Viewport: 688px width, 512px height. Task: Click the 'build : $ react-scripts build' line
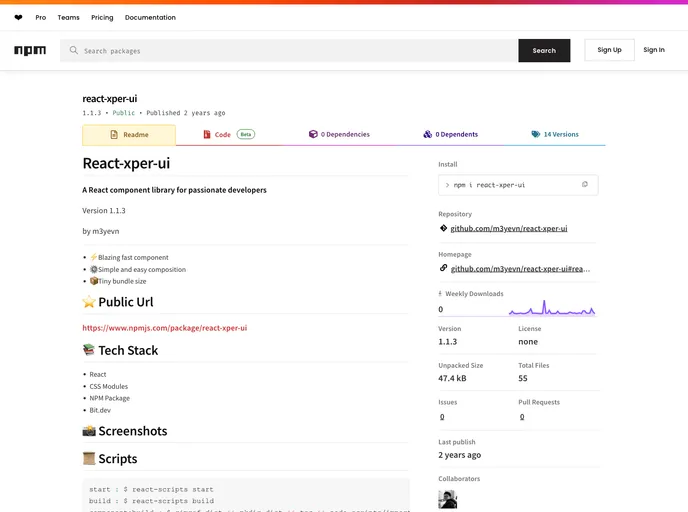(x=151, y=501)
